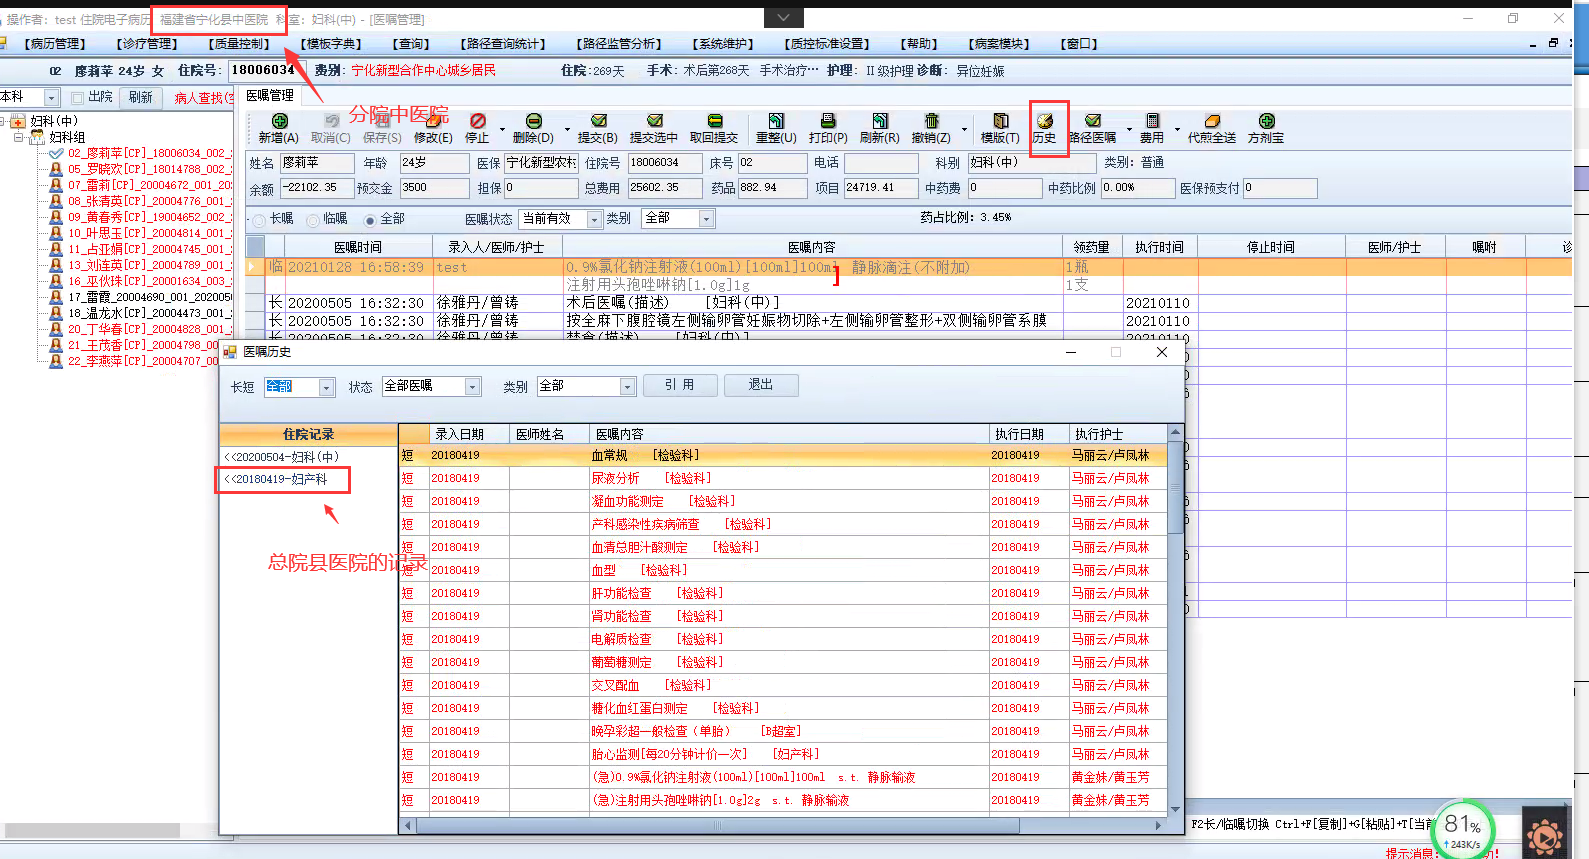Open the 类别 全部 dropdown in order management
Screen dimensions: 1589x859
(x=706, y=219)
